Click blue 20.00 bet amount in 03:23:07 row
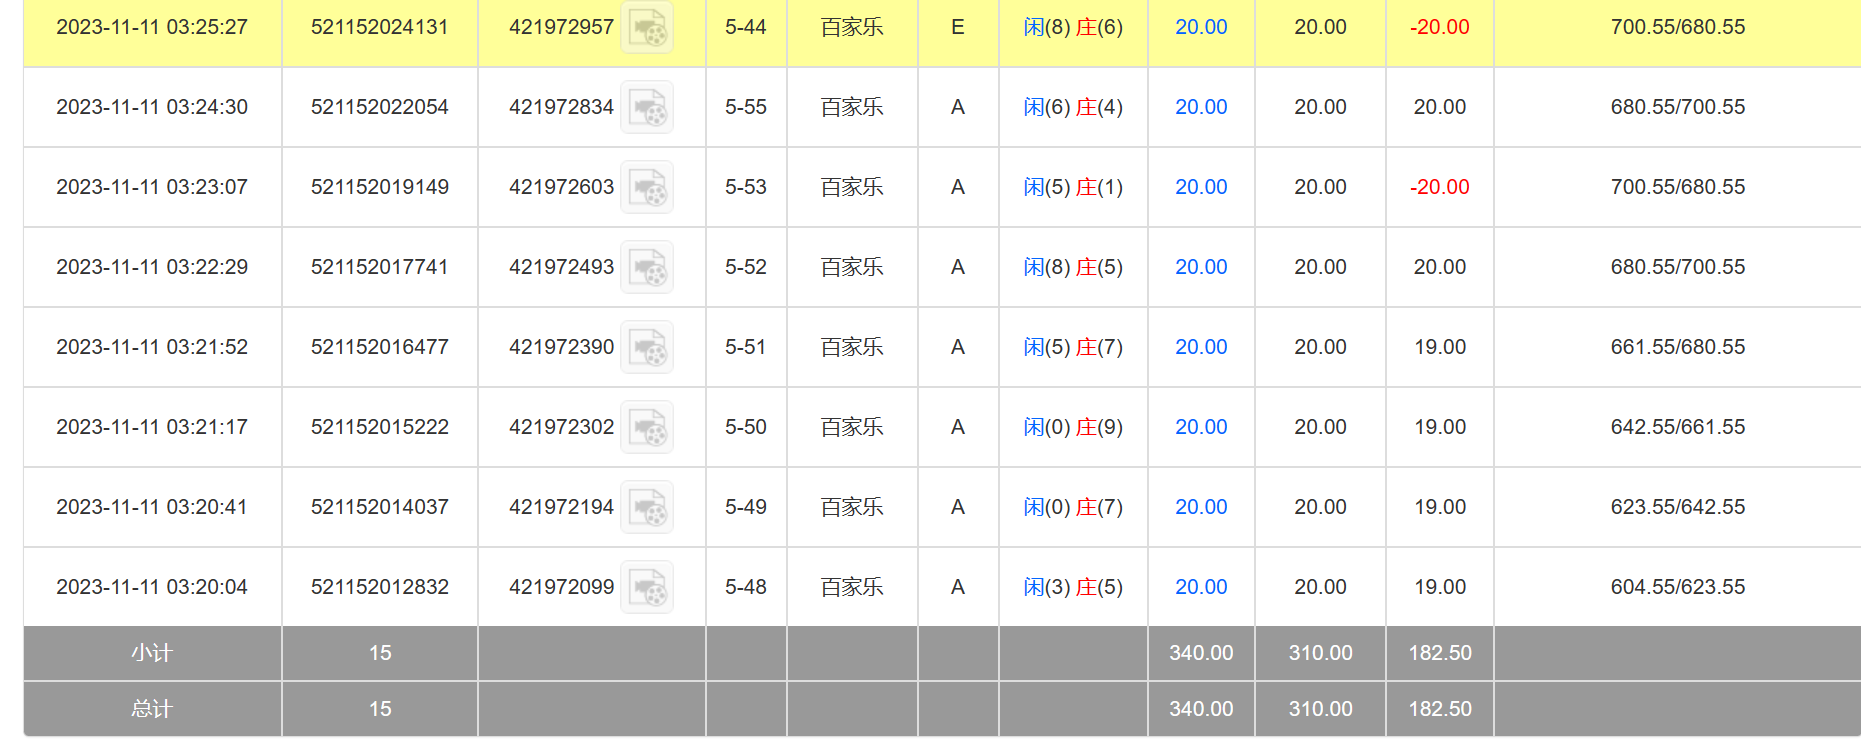1861x742 pixels. pos(1201,187)
